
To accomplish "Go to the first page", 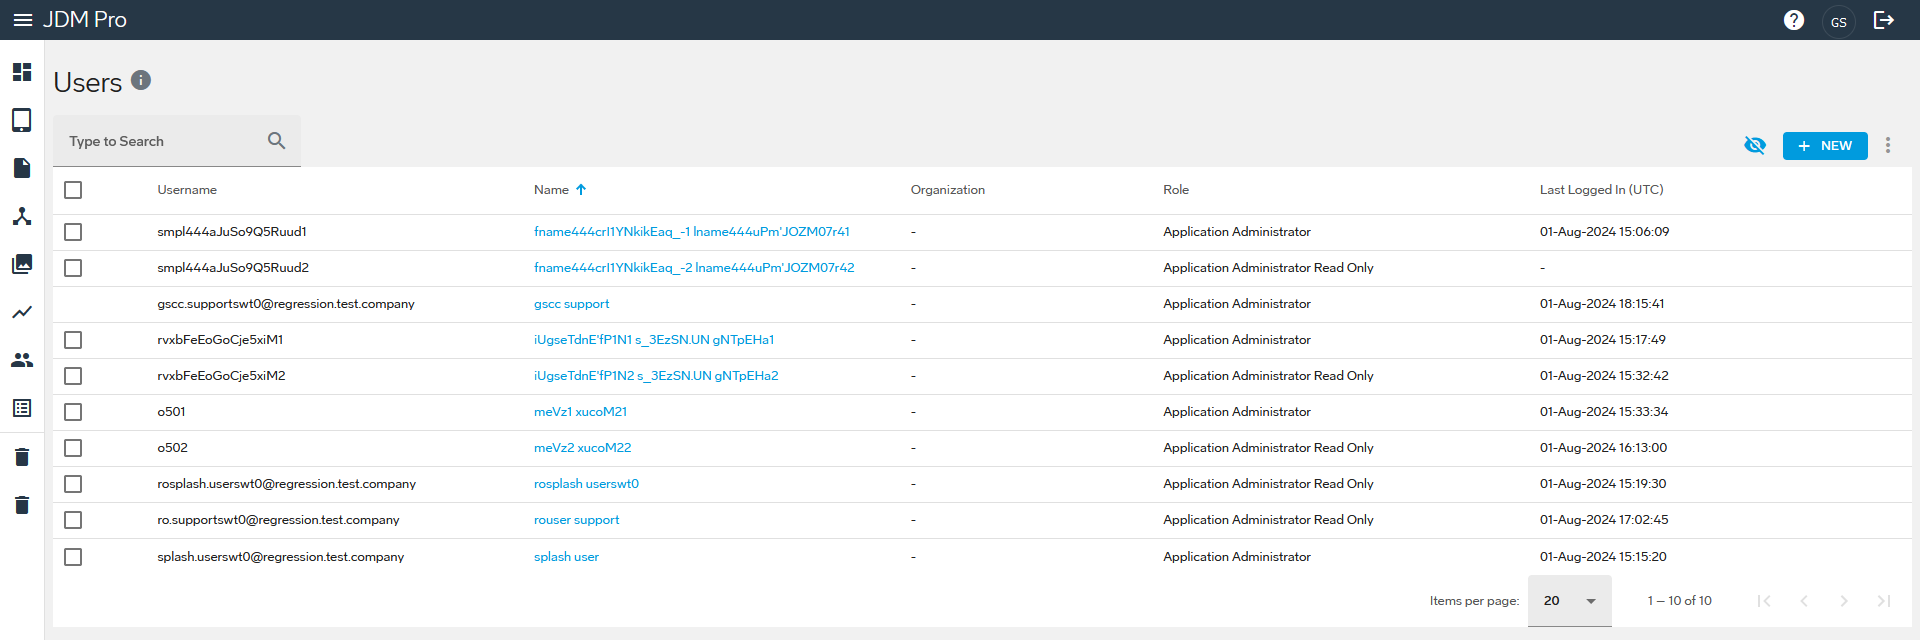I will click(1764, 601).
